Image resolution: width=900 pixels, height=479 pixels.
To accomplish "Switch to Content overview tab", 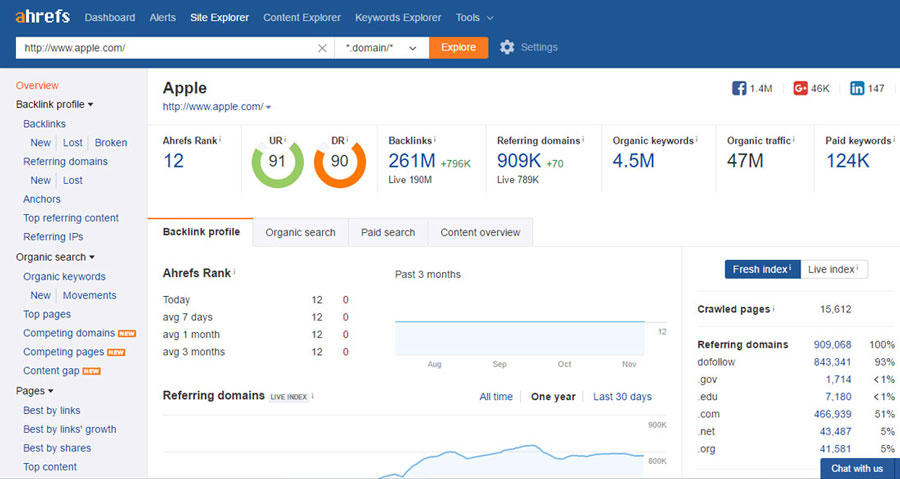I will pyautogui.click(x=480, y=232).
